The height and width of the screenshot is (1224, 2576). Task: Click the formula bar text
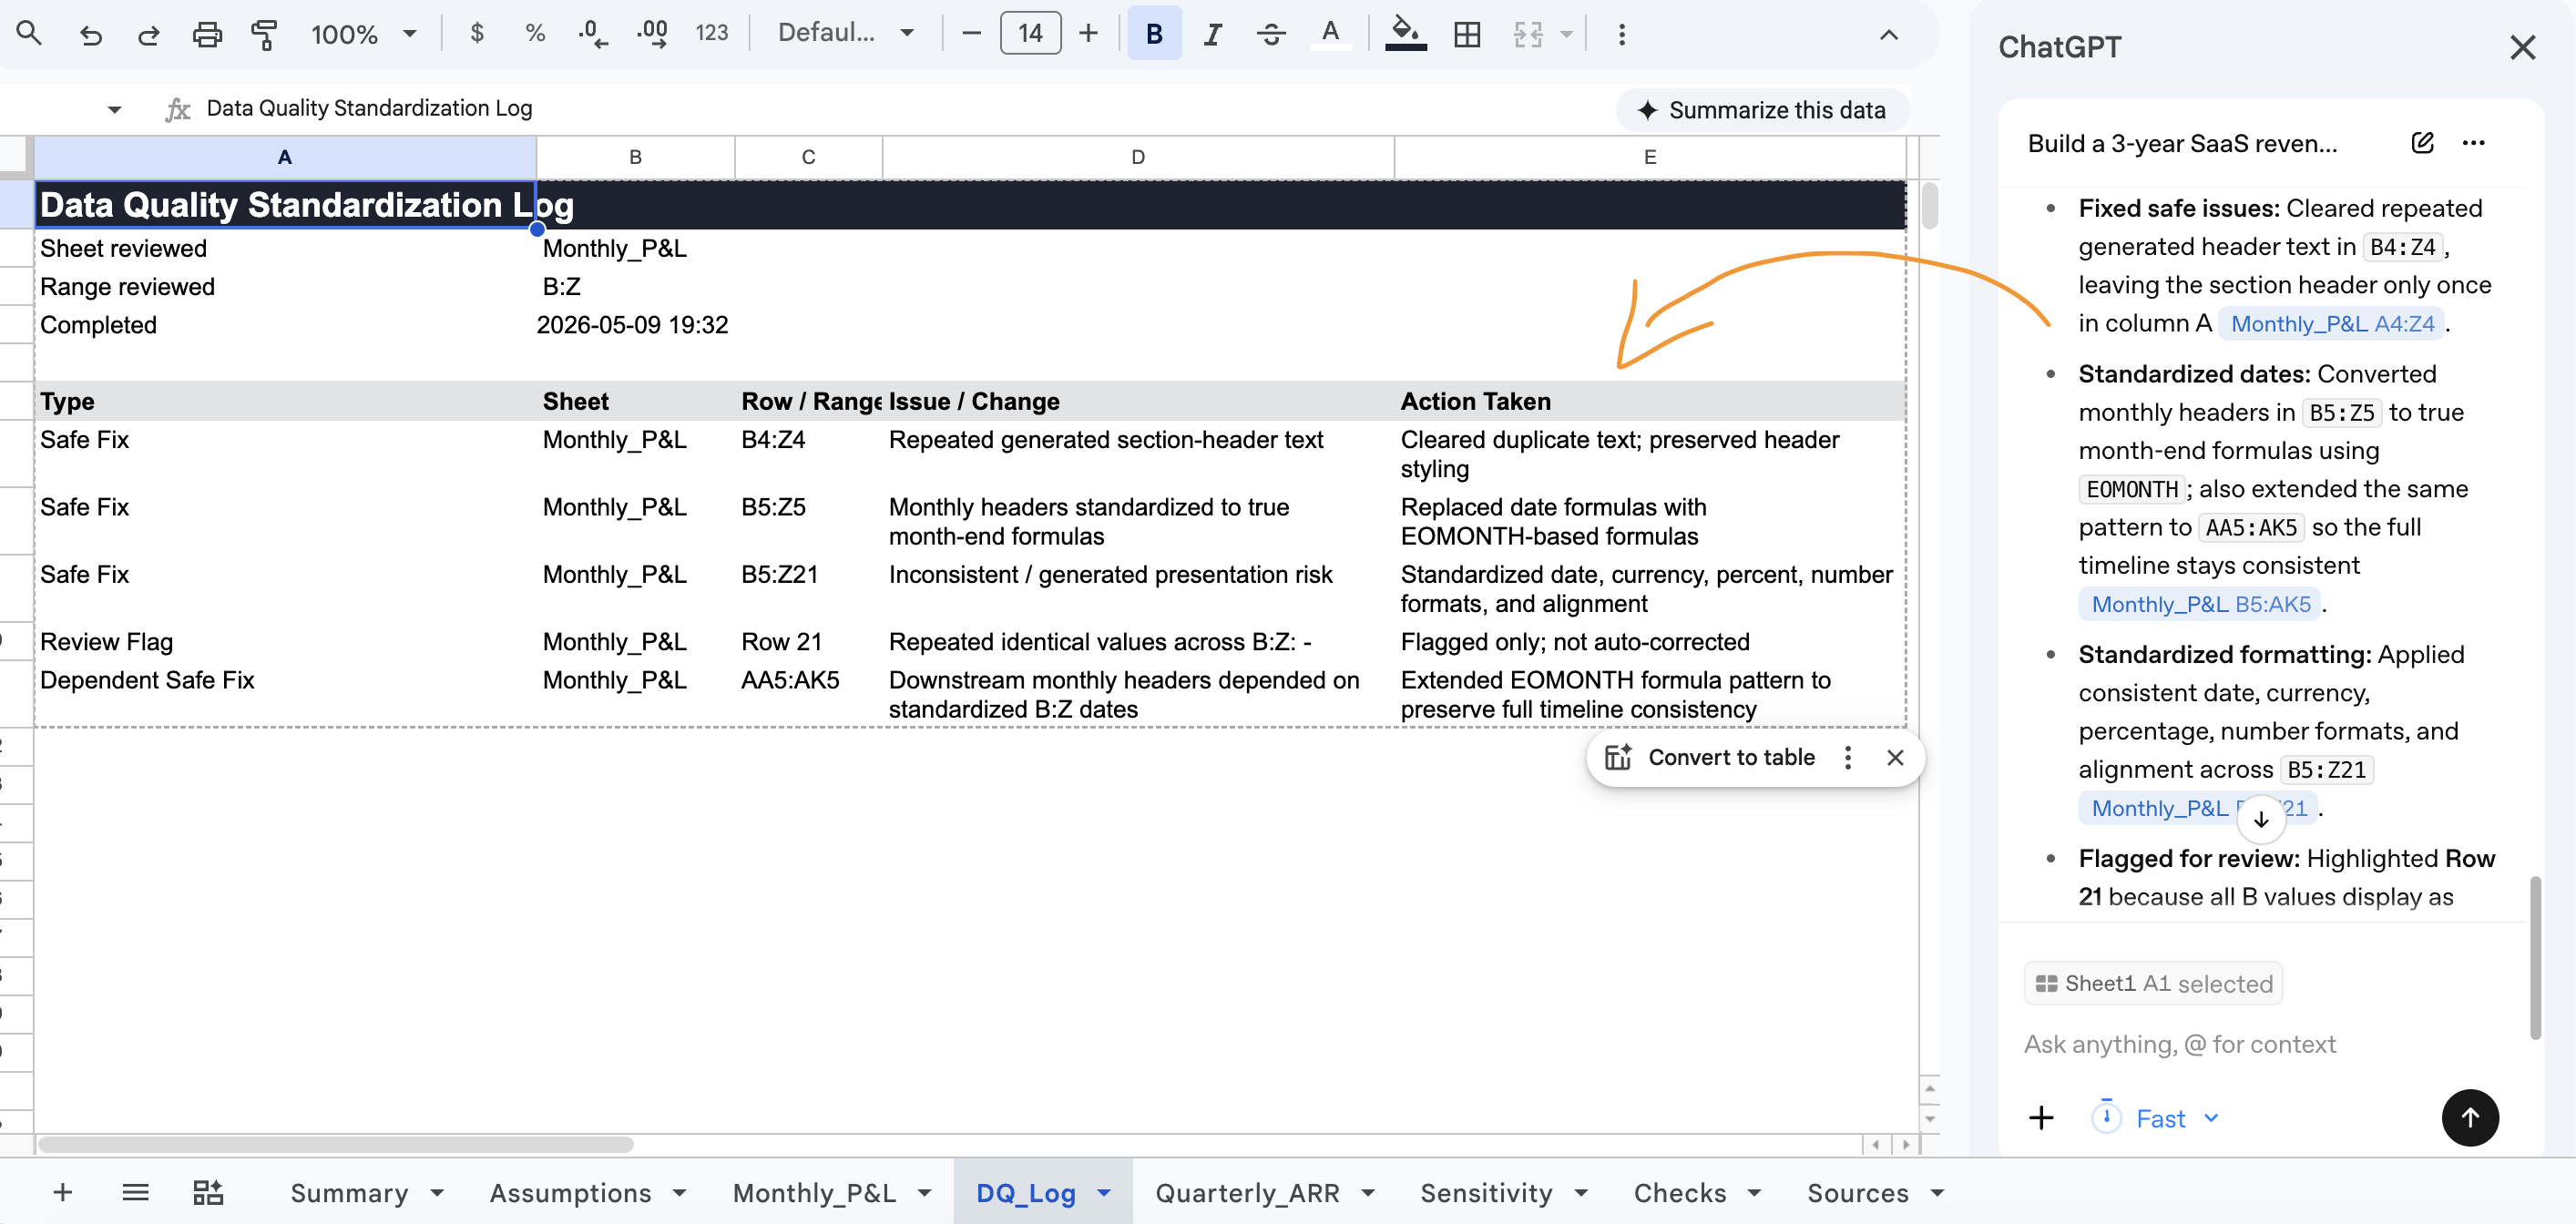[x=369, y=108]
